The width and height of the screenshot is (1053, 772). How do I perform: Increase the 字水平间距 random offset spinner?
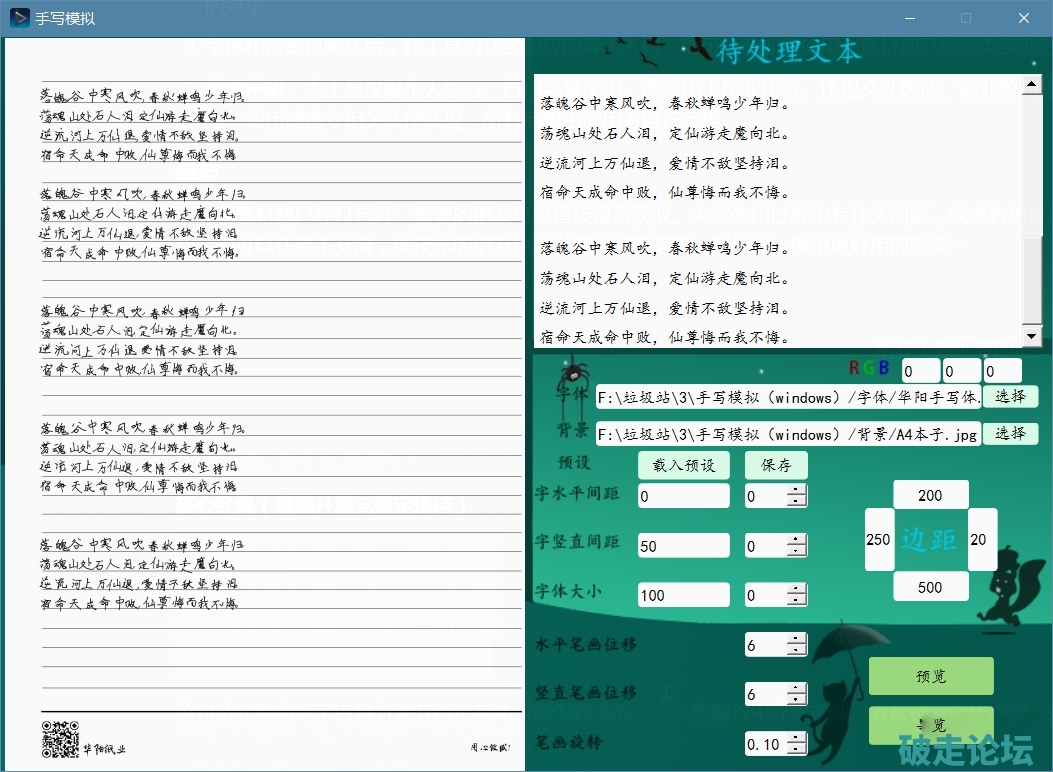point(796,490)
